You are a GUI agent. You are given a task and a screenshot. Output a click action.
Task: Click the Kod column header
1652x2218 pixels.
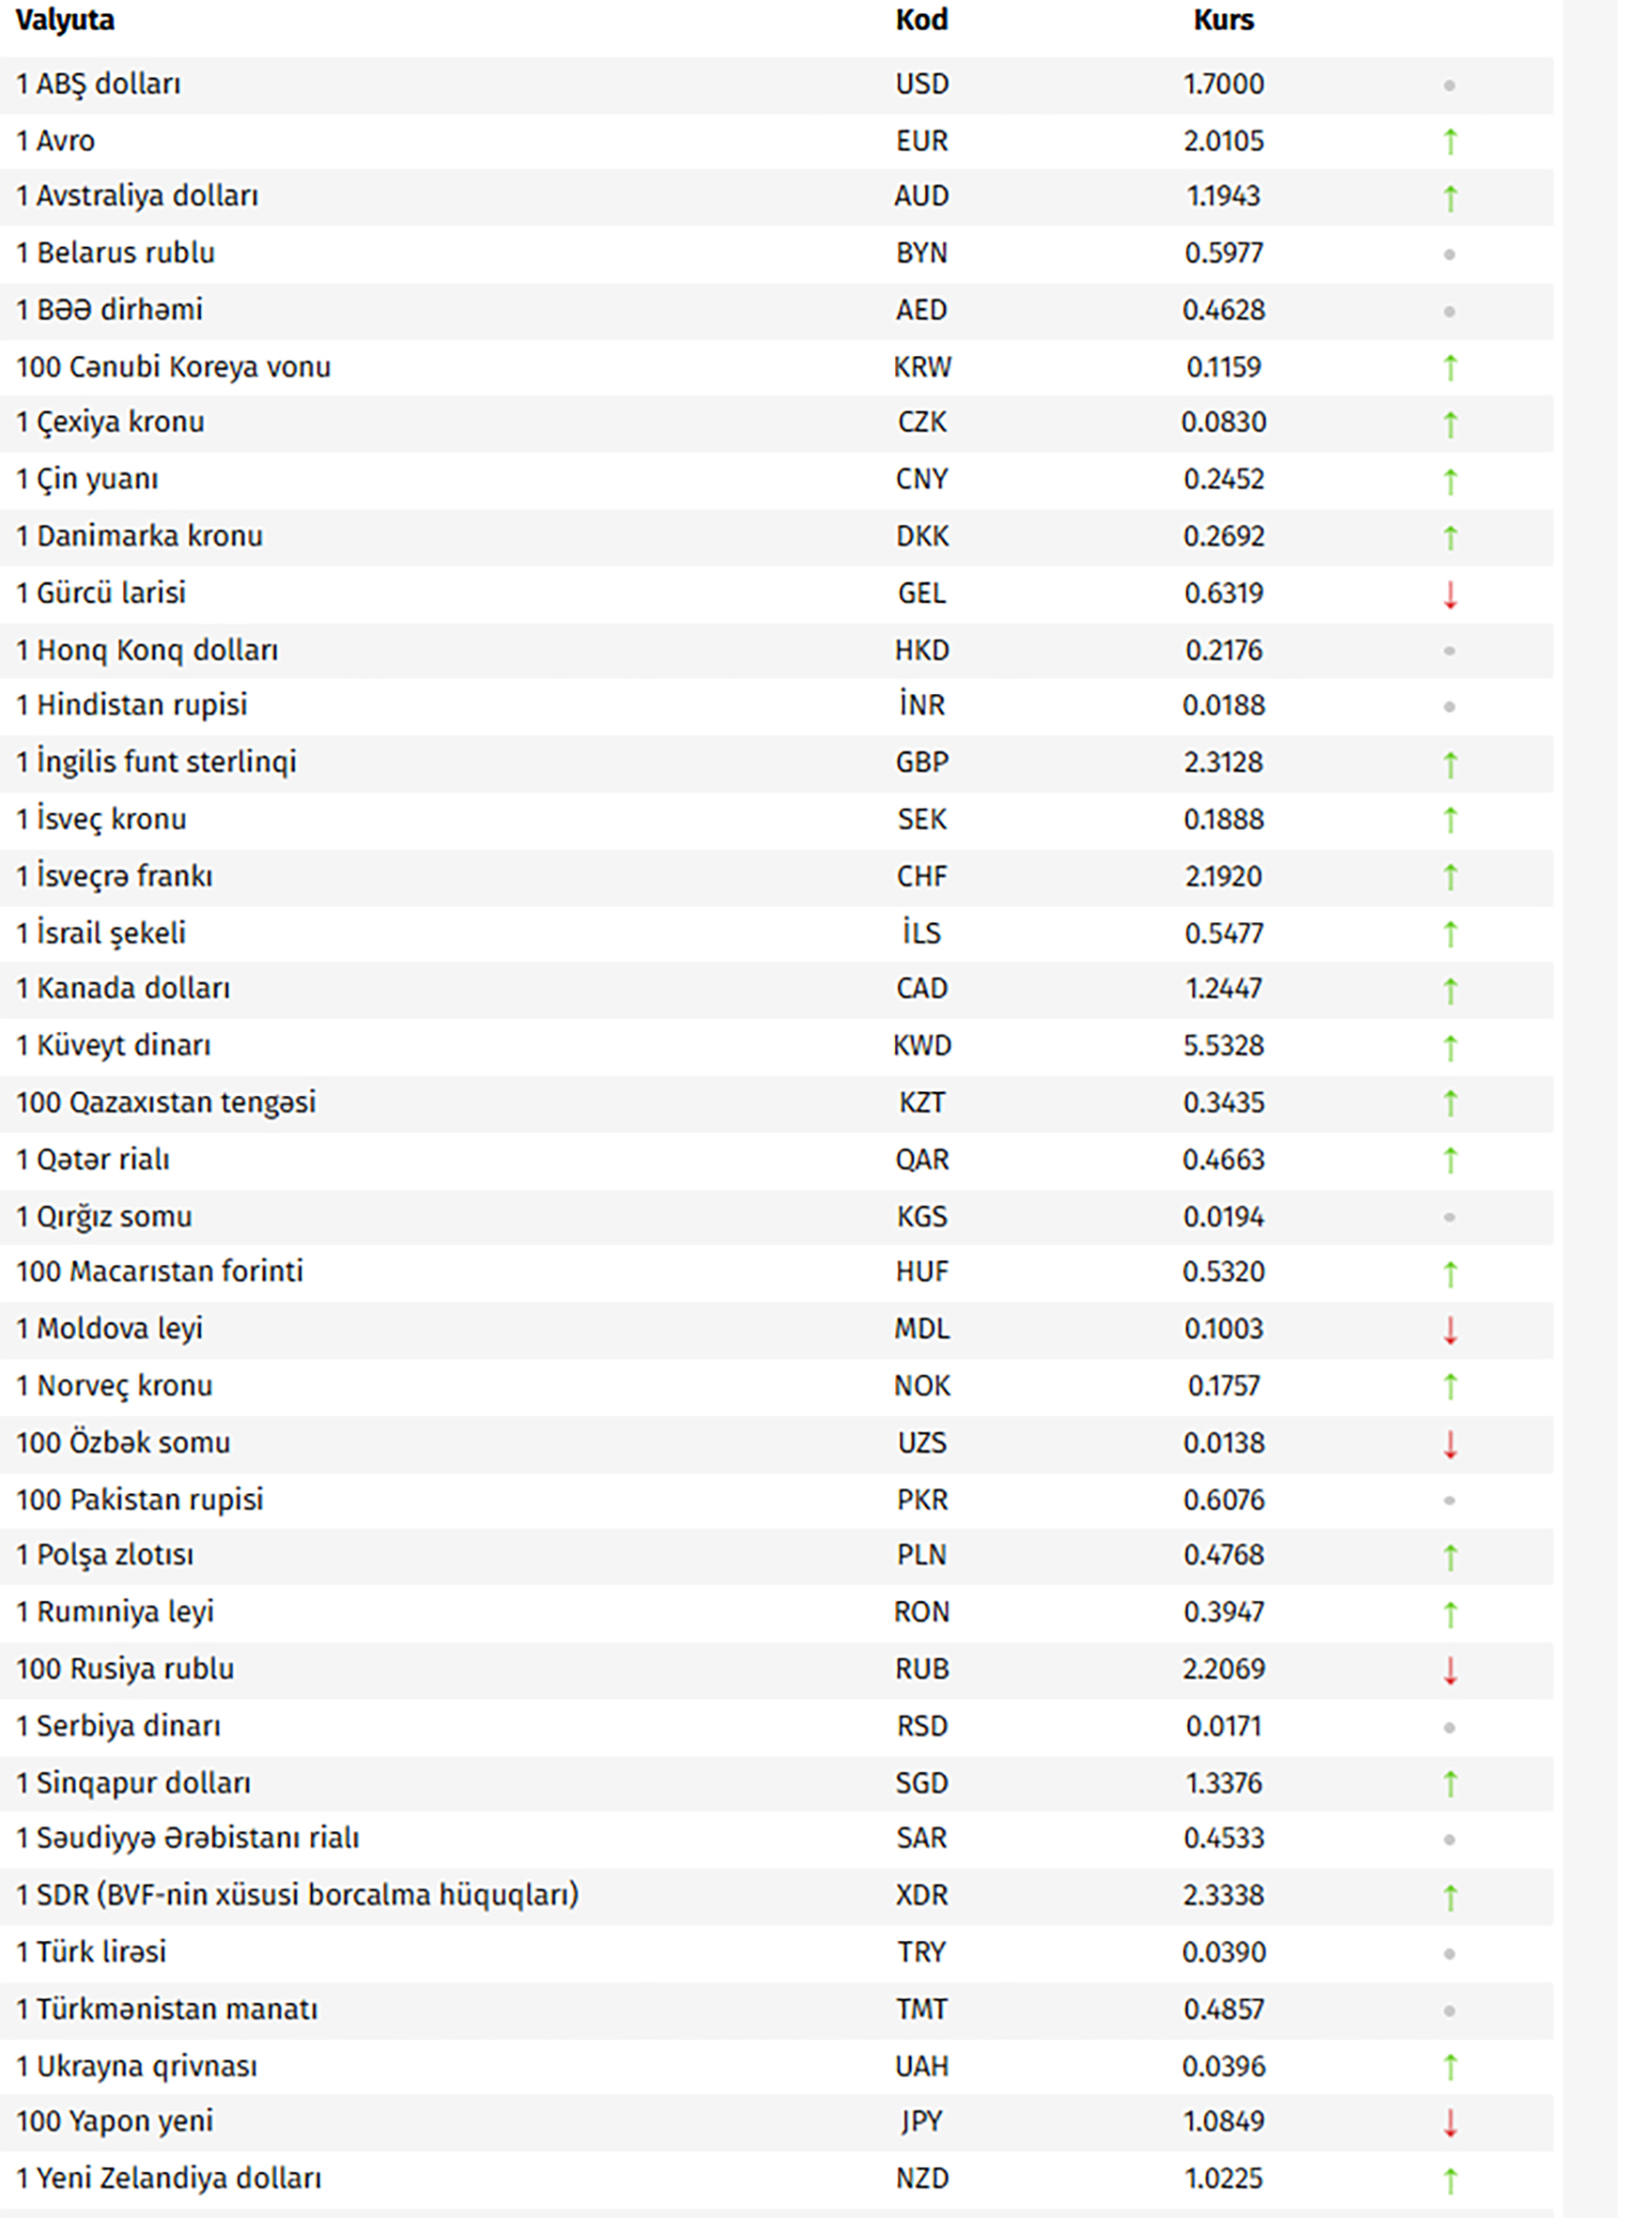click(921, 20)
